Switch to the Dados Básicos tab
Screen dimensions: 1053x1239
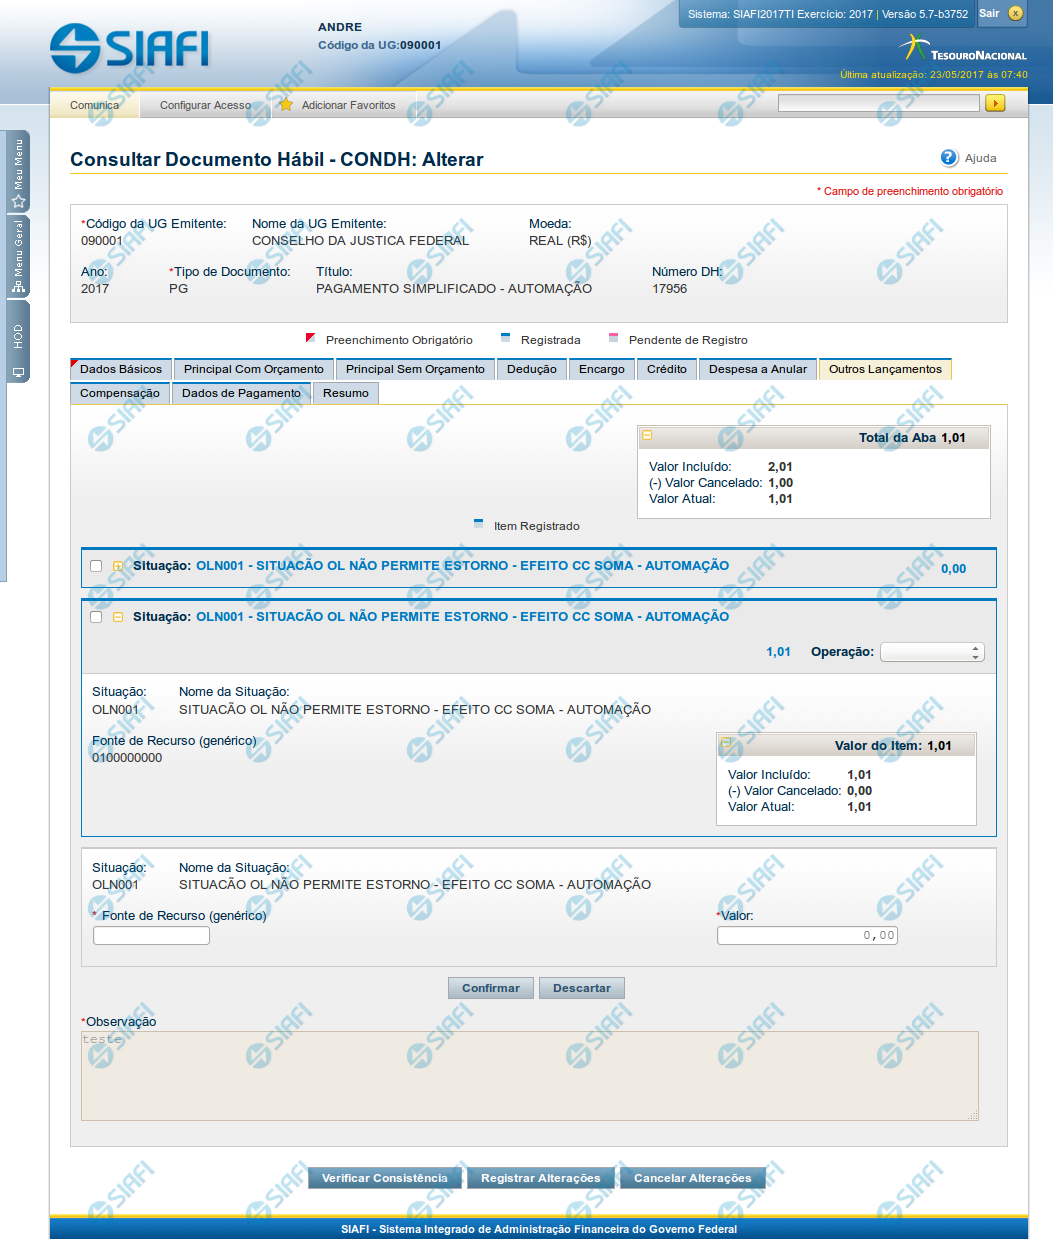[121, 369]
